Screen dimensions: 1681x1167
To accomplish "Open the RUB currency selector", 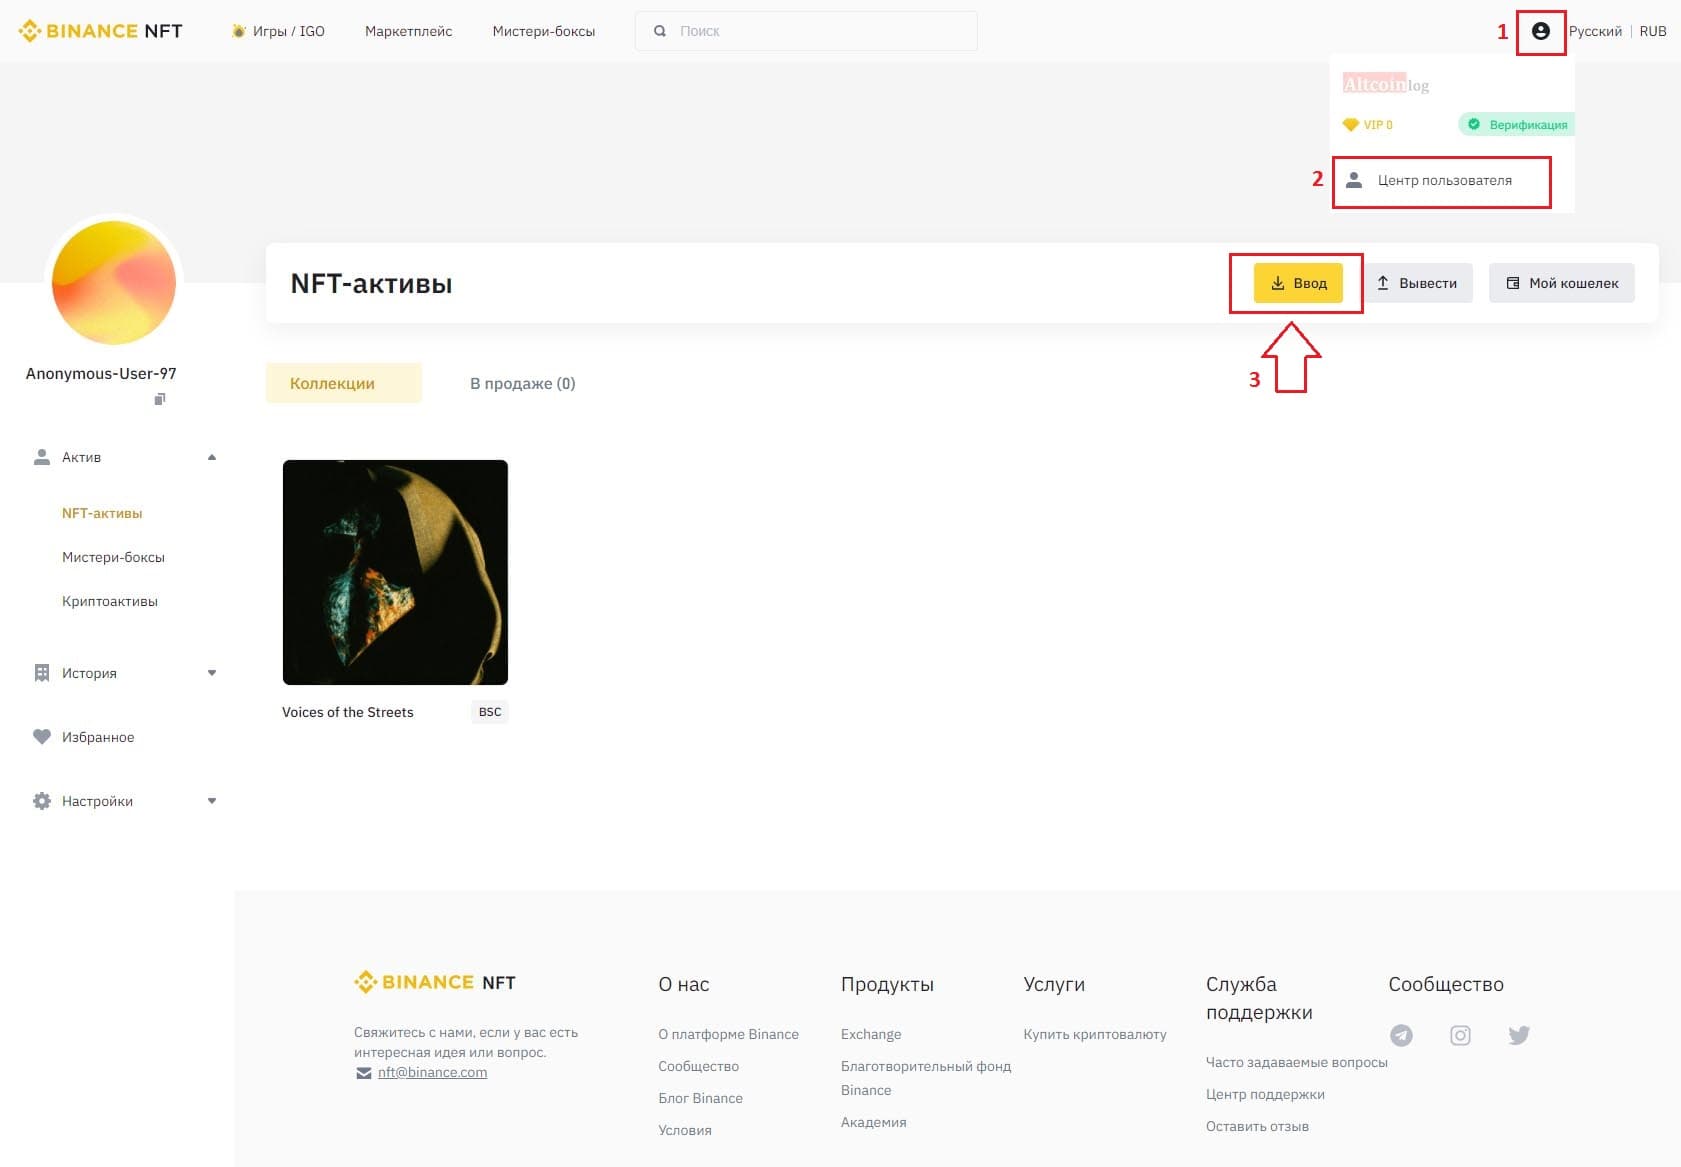I will pyautogui.click(x=1653, y=31).
